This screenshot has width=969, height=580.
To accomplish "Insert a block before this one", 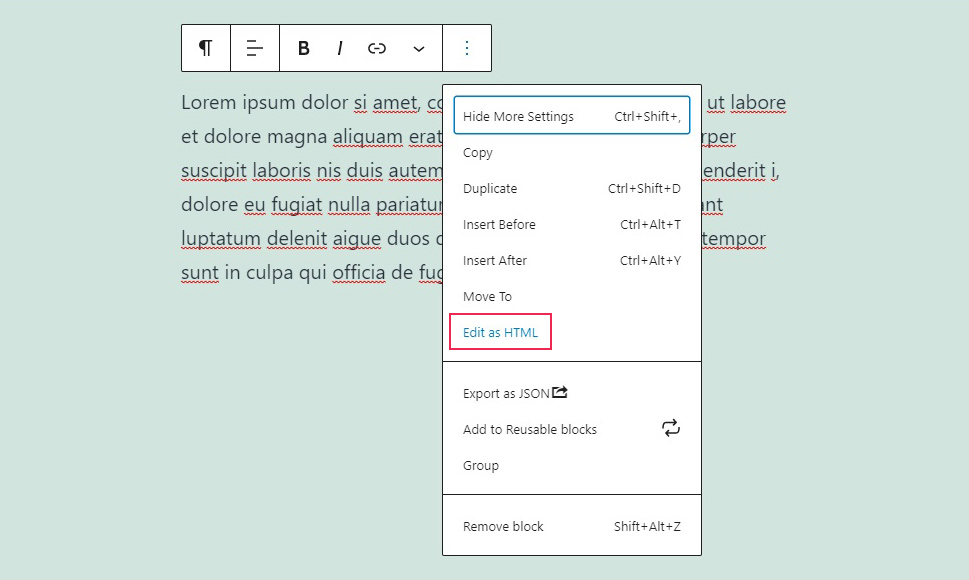I will pyautogui.click(x=499, y=224).
